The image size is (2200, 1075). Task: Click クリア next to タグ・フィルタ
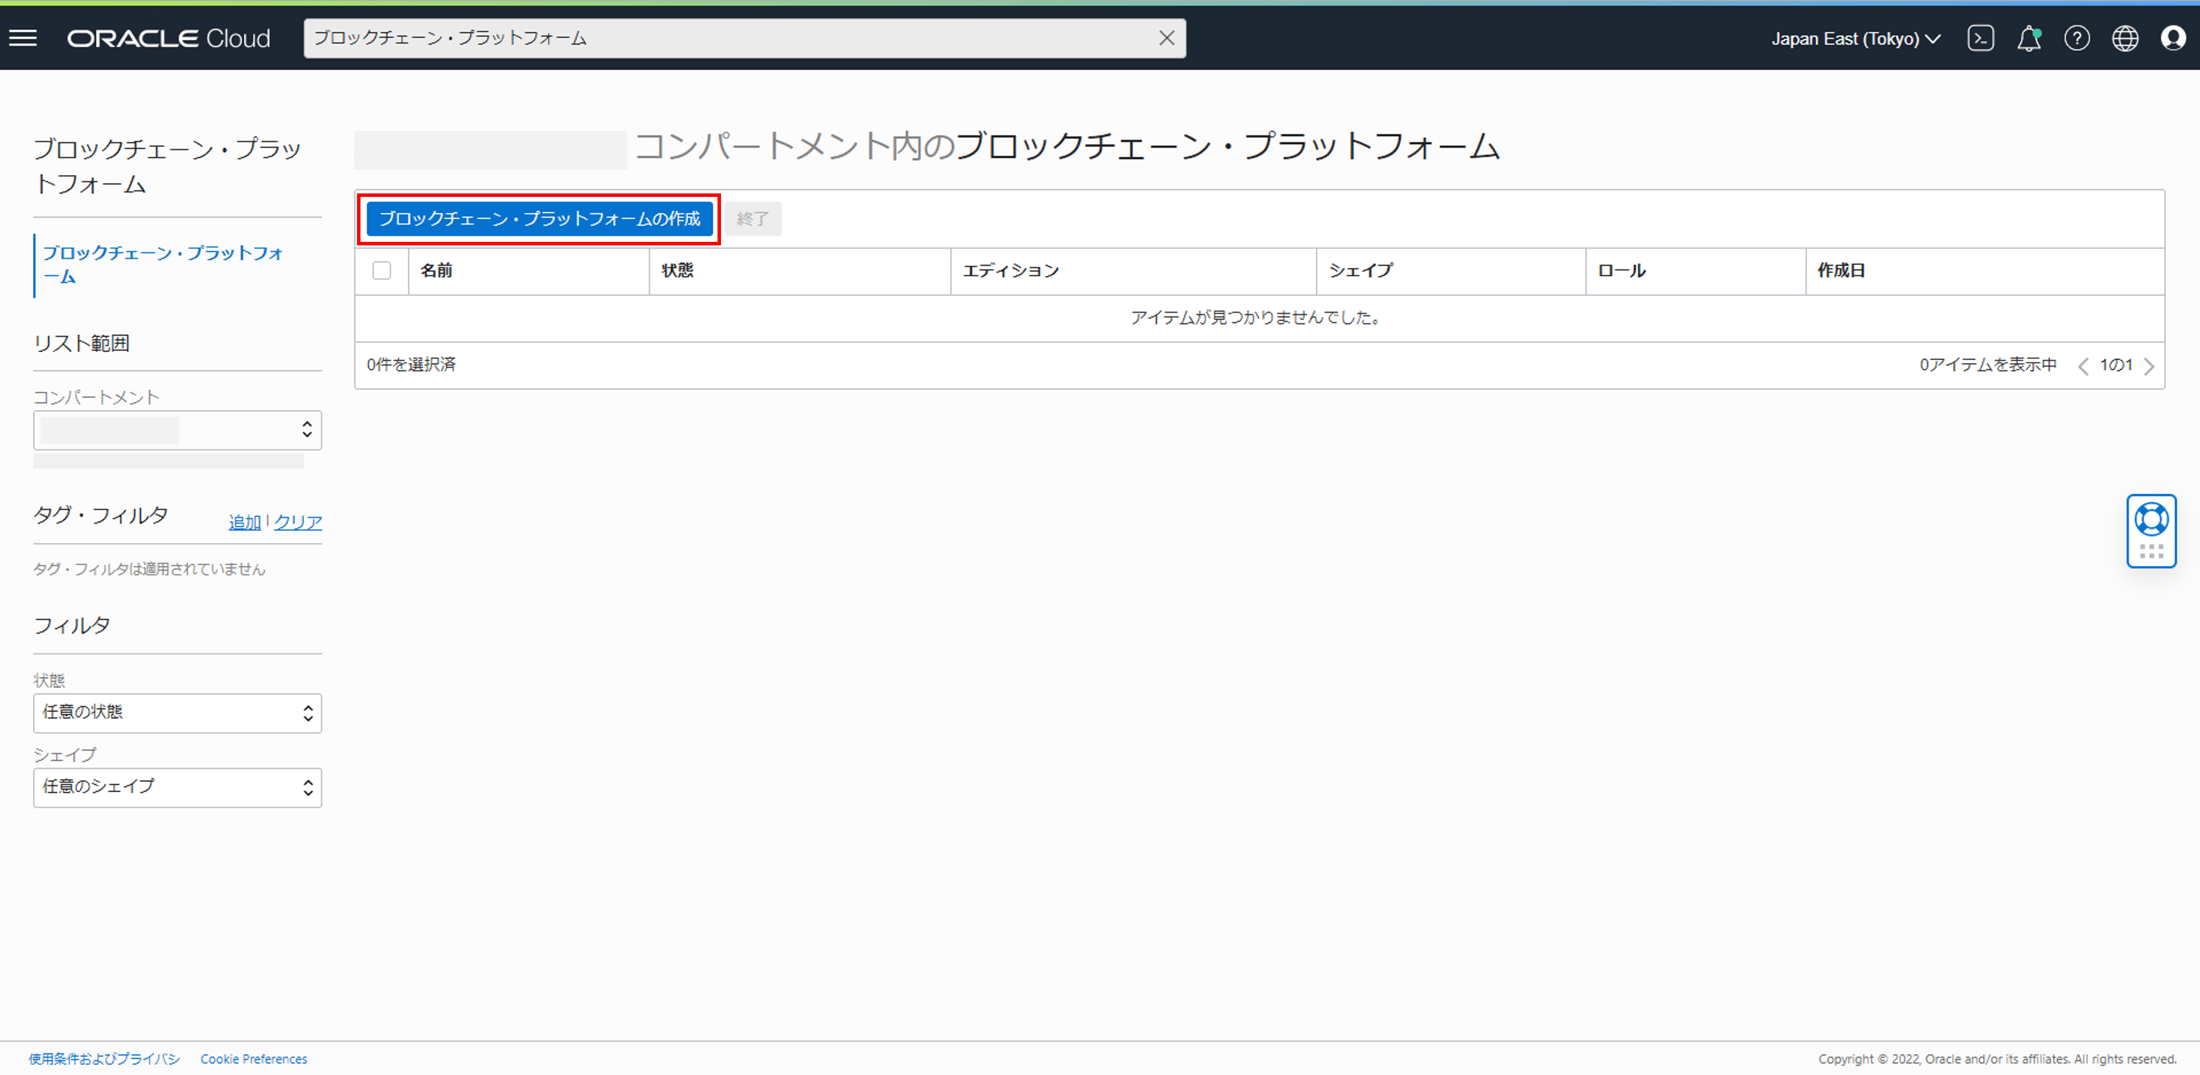[297, 521]
